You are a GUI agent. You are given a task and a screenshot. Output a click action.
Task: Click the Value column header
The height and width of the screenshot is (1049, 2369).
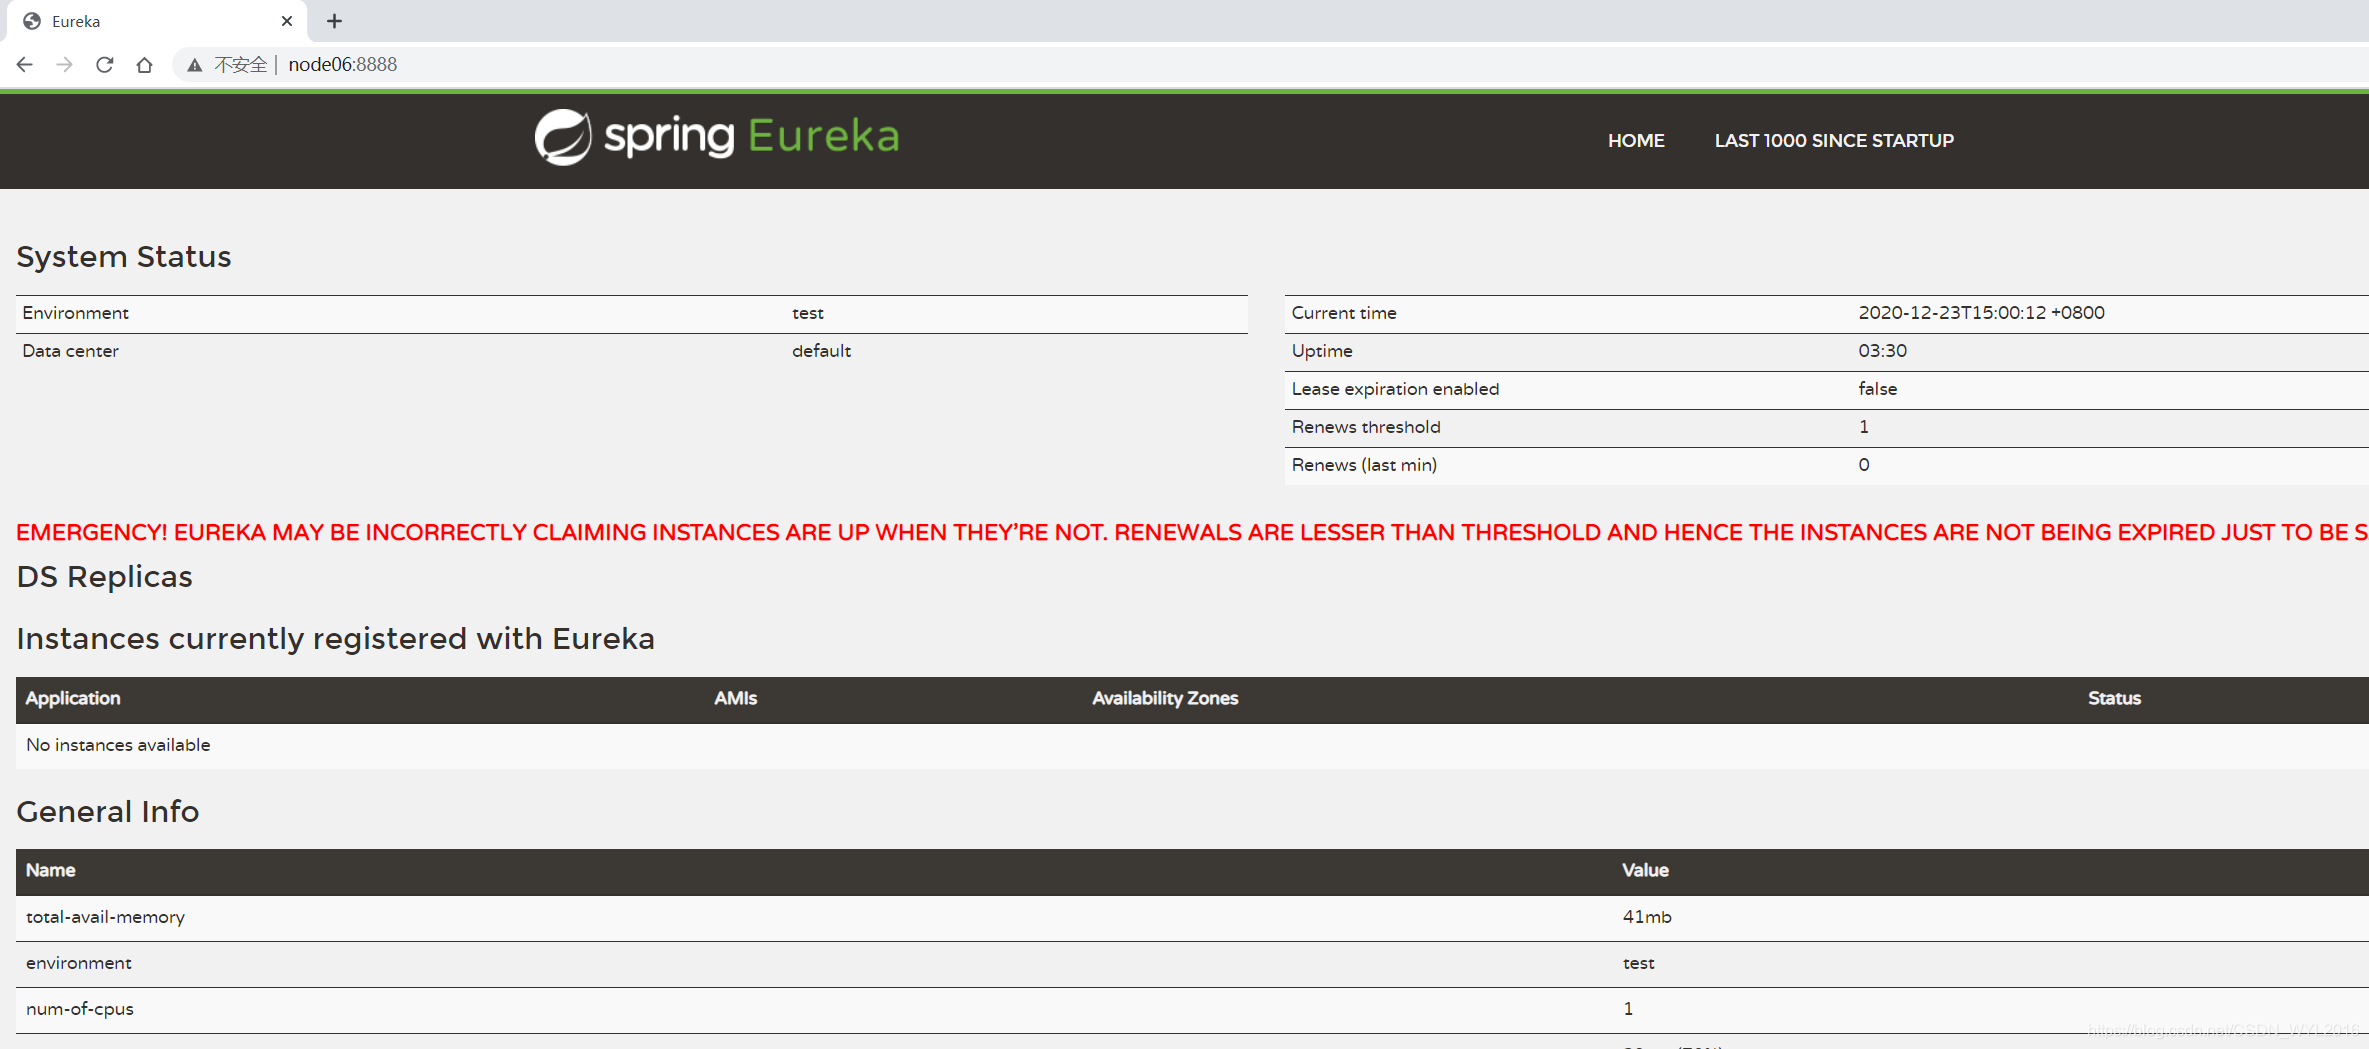[1645, 870]
